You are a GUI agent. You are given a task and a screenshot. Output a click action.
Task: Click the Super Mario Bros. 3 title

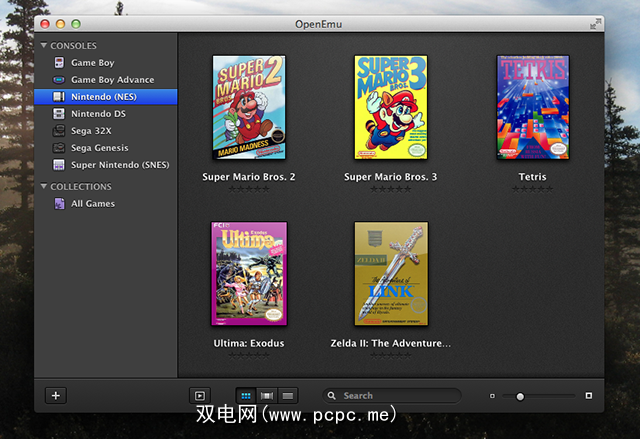coord(391,177)
